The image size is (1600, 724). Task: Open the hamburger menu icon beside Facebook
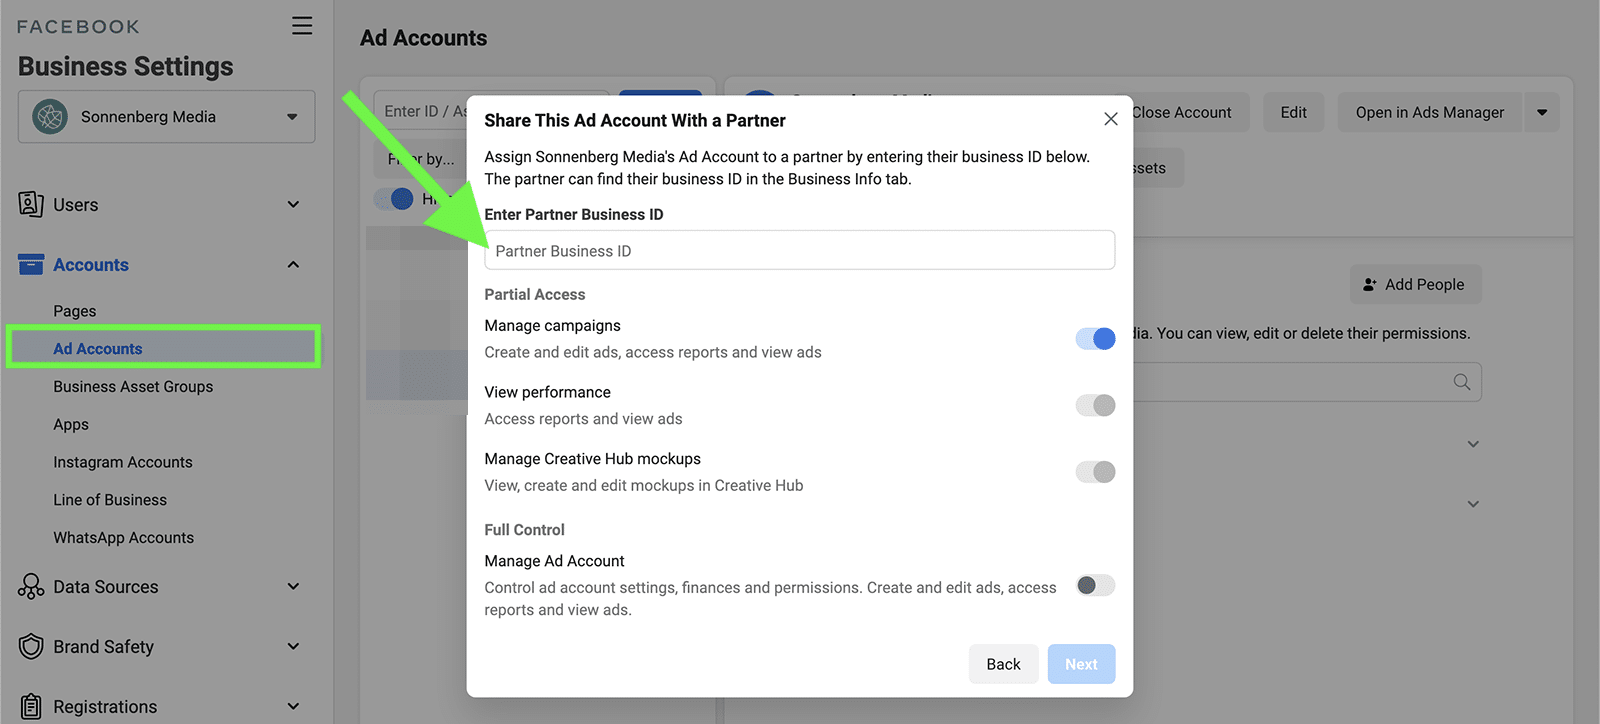302,26
